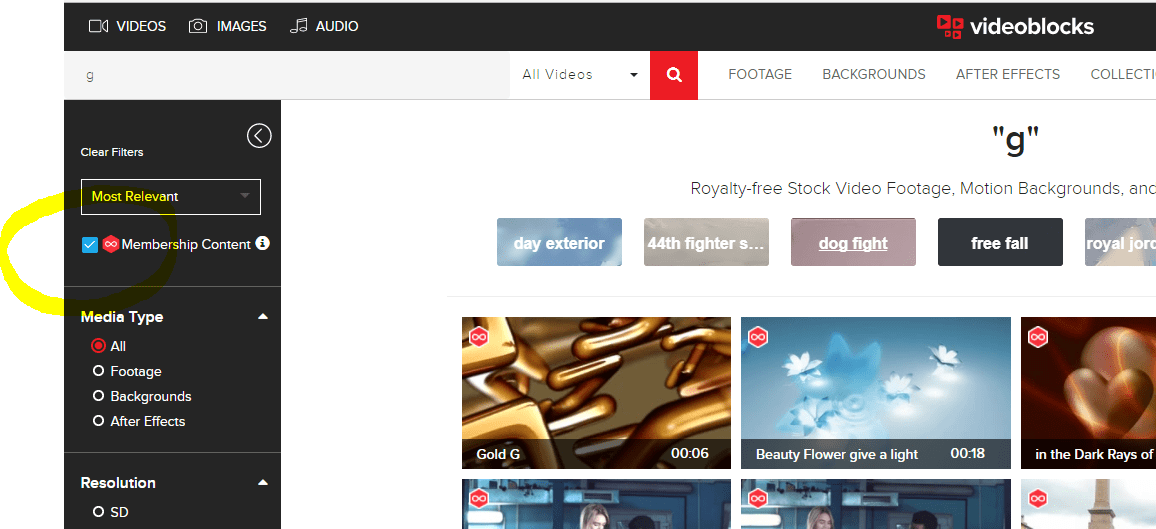Image resolution: width=1156 pixels, height=529 pixels.
Task: Click the camera icon beside IMAGES
Action: (198, 26)
